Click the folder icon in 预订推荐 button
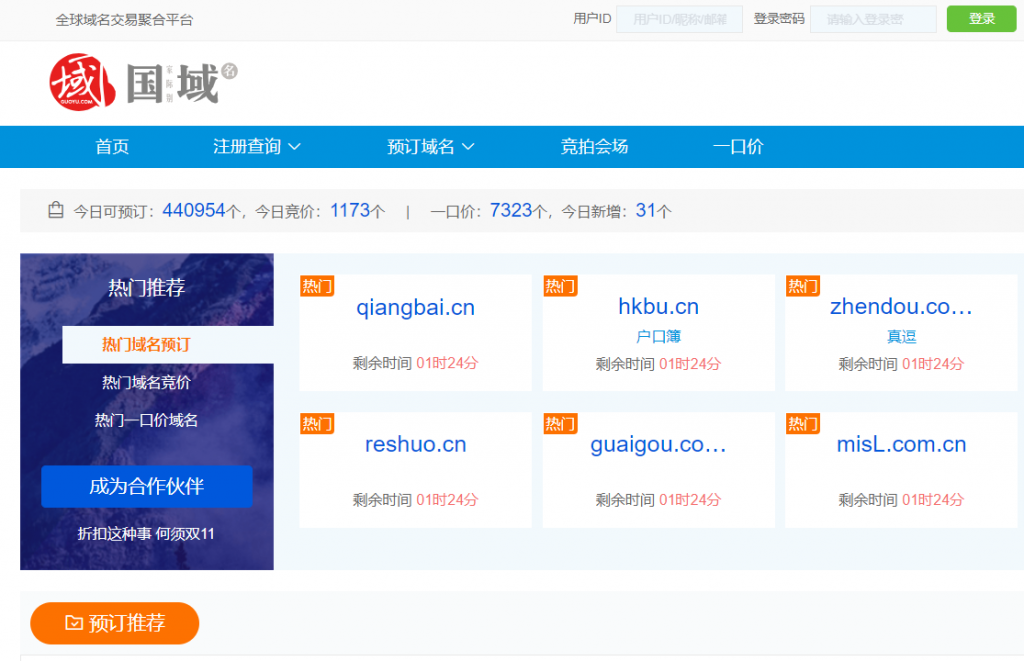Screen dimensions: 1024x661 [x=74, y=623]
